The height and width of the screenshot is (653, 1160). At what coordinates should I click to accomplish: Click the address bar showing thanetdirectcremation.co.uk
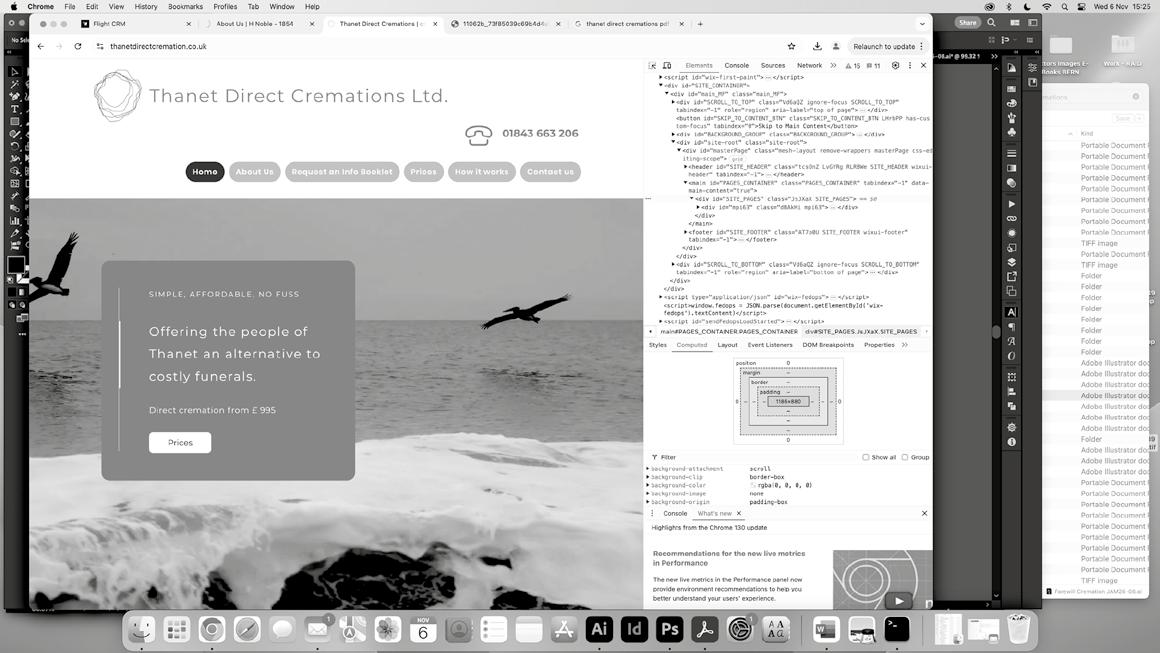[x=444, y=46]
